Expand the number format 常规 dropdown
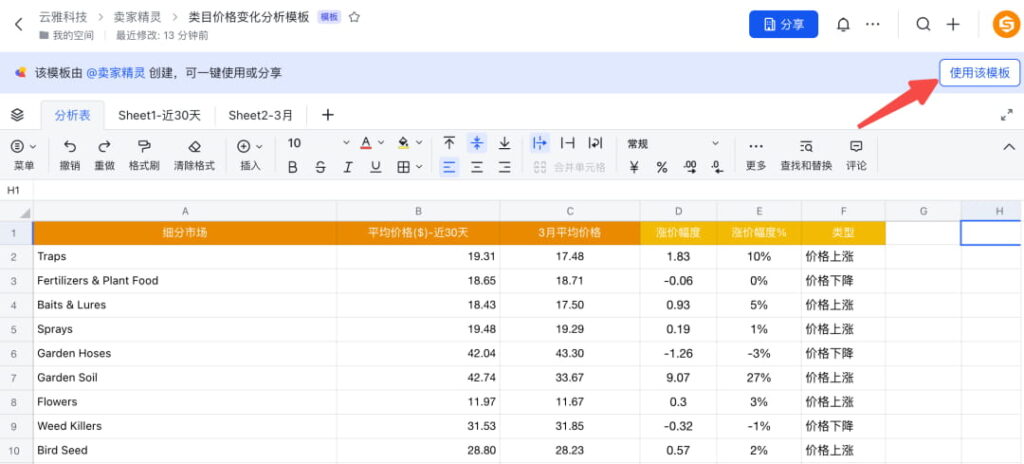The height and width of the screenshot is (464, 1024). point(715,143)
